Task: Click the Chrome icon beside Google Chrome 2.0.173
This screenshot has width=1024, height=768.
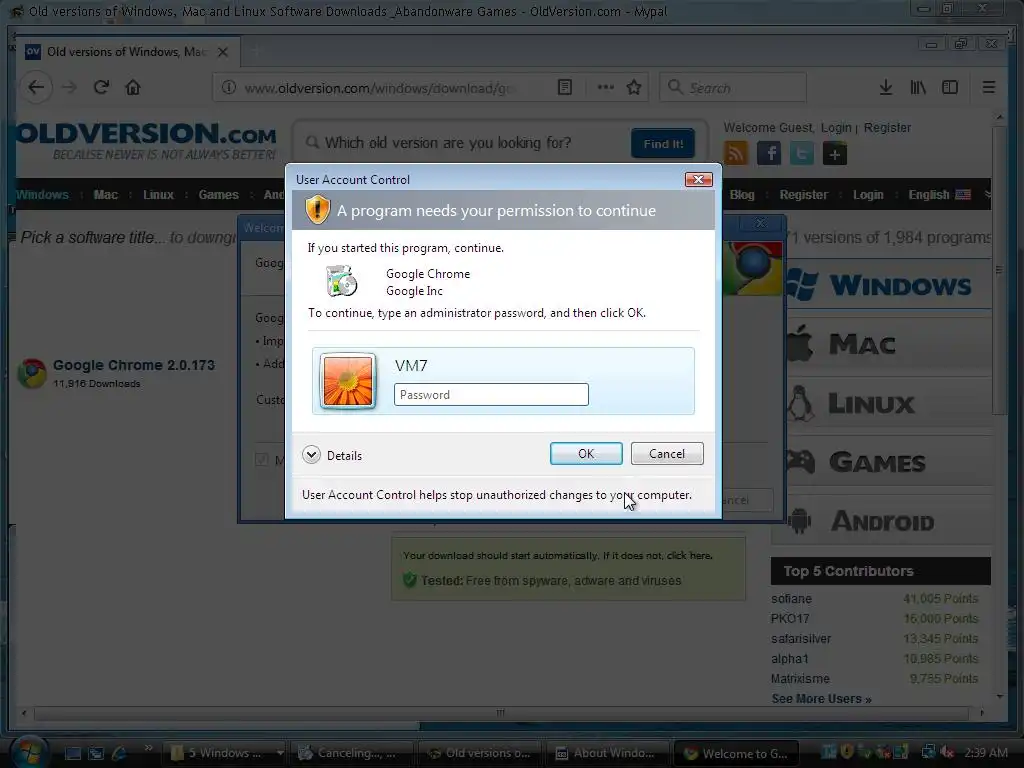Action: (x=31, y=373)
